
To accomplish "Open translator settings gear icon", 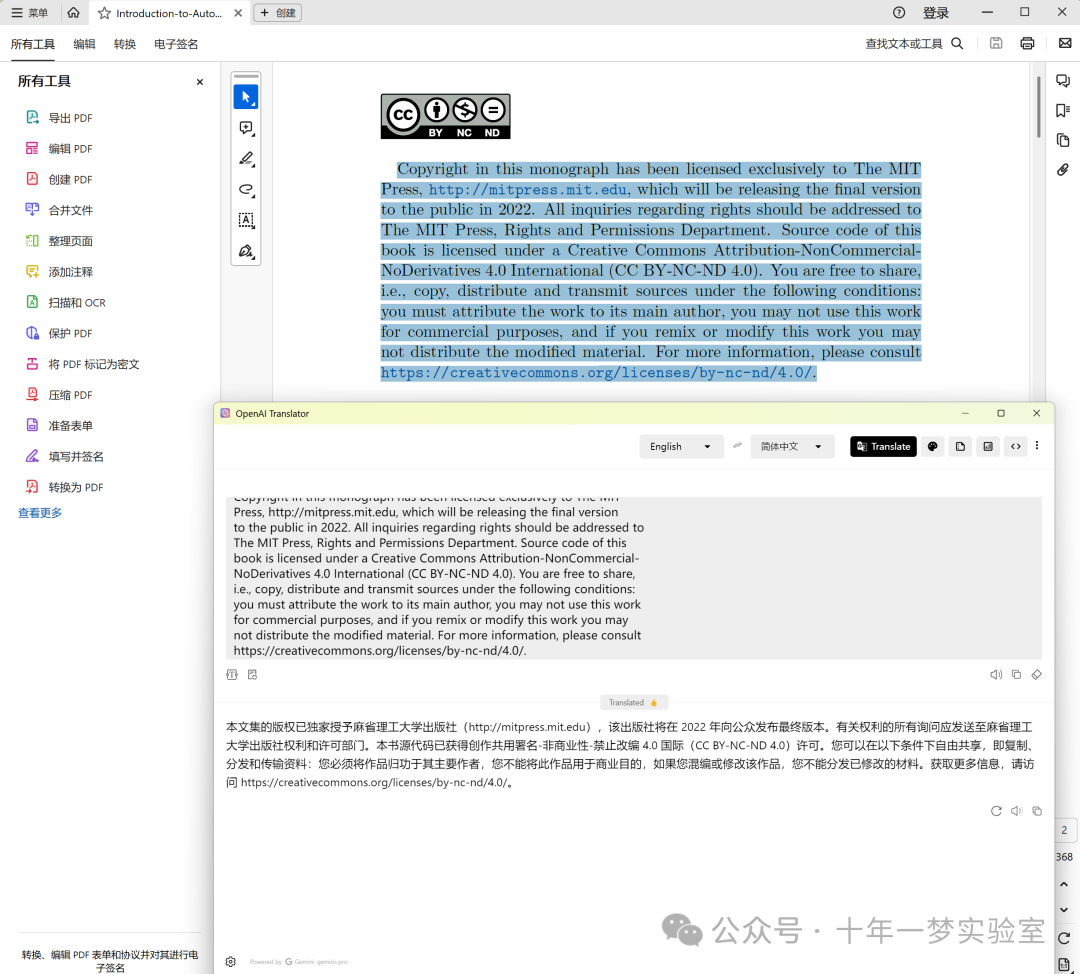I will click(x=231, y=962).
